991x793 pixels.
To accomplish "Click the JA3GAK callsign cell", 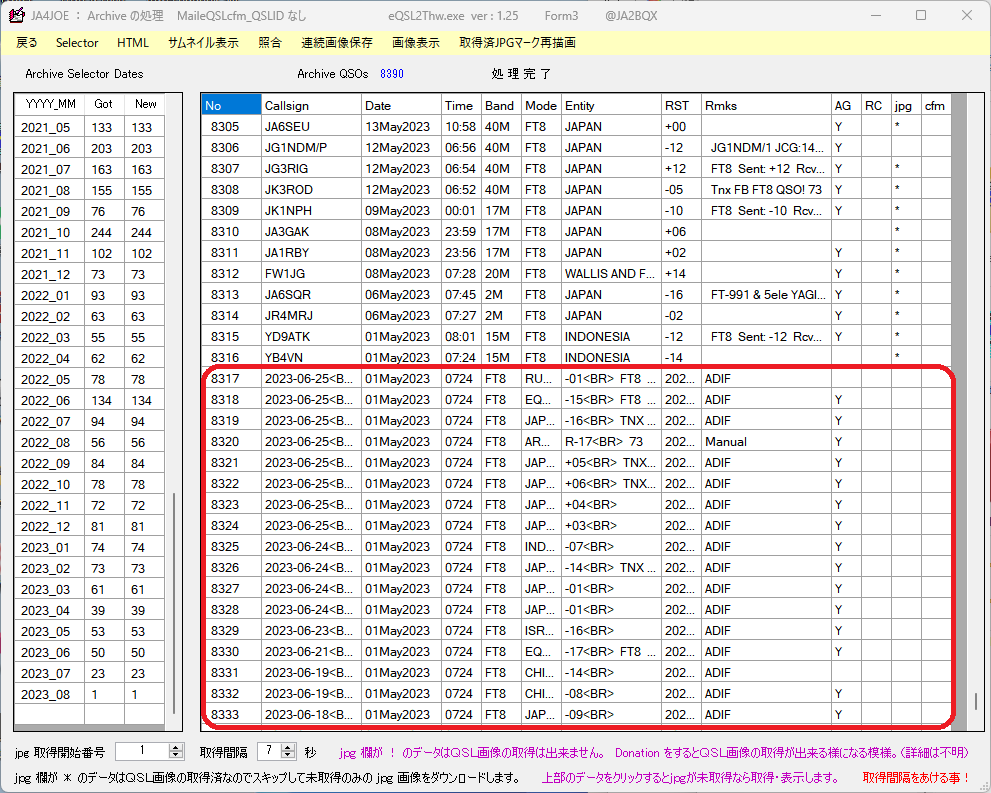I will [x=311, y=231].
